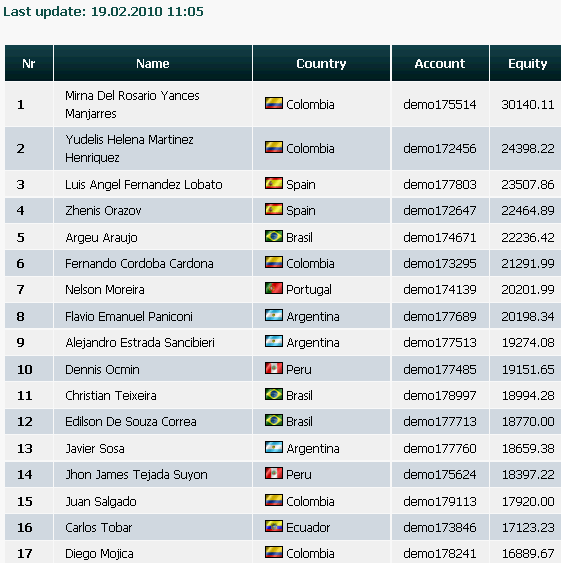Click the Peru flag for Jhon James Tejada Suyon
561x563 pixels.
click(x=274, y=473)
